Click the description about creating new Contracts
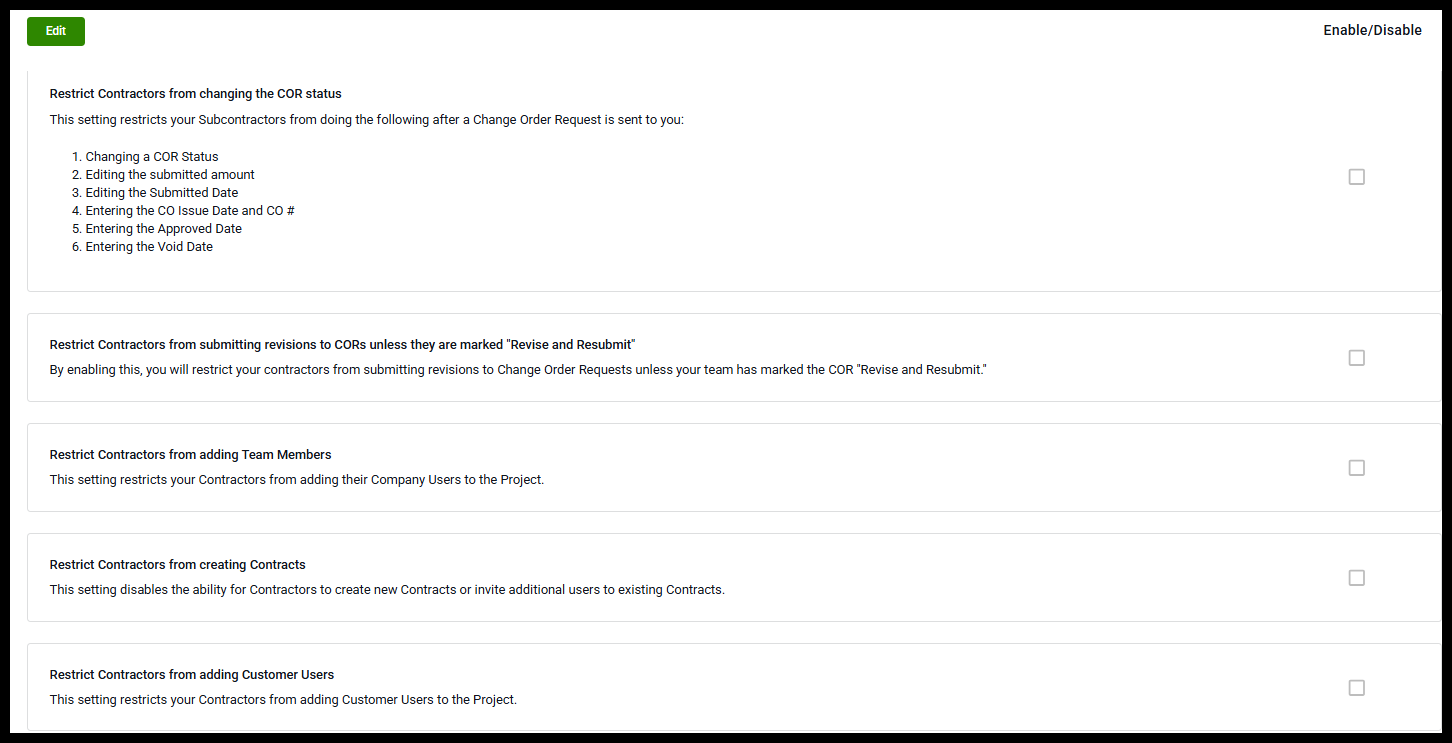 (387, 590)
